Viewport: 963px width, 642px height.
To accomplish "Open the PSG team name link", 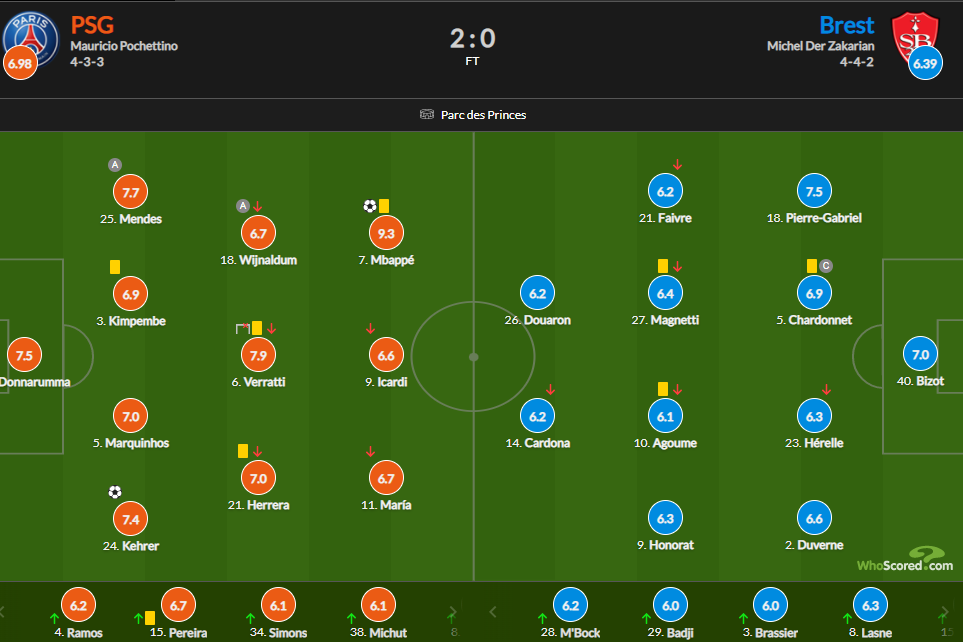I will pos(92,25).
